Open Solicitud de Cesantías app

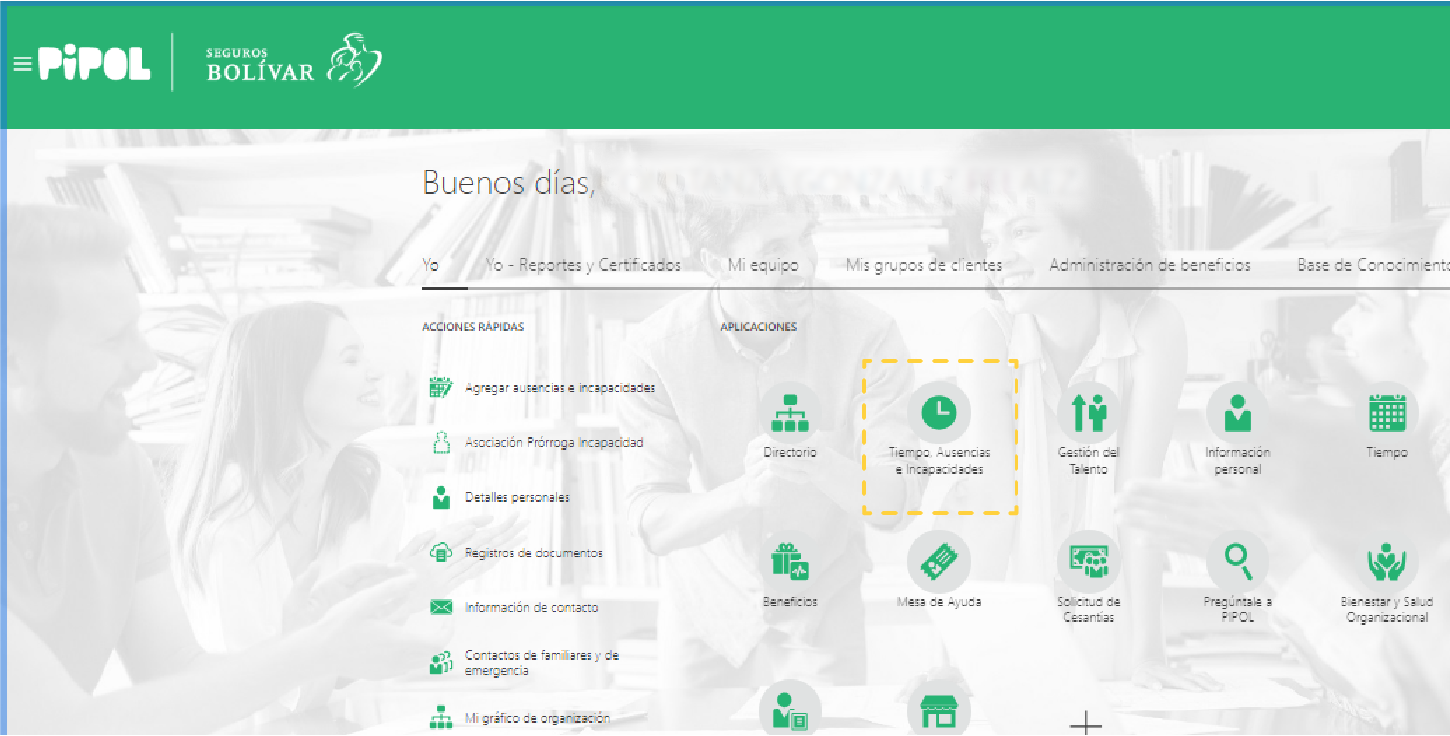(1088, 562)
